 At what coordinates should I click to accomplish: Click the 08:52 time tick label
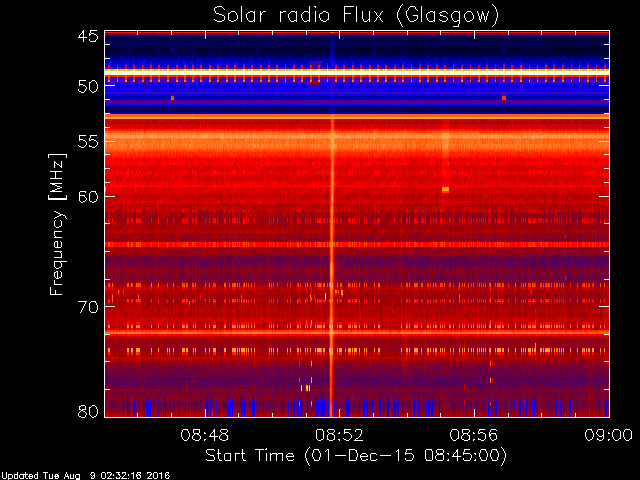[339, 435]
